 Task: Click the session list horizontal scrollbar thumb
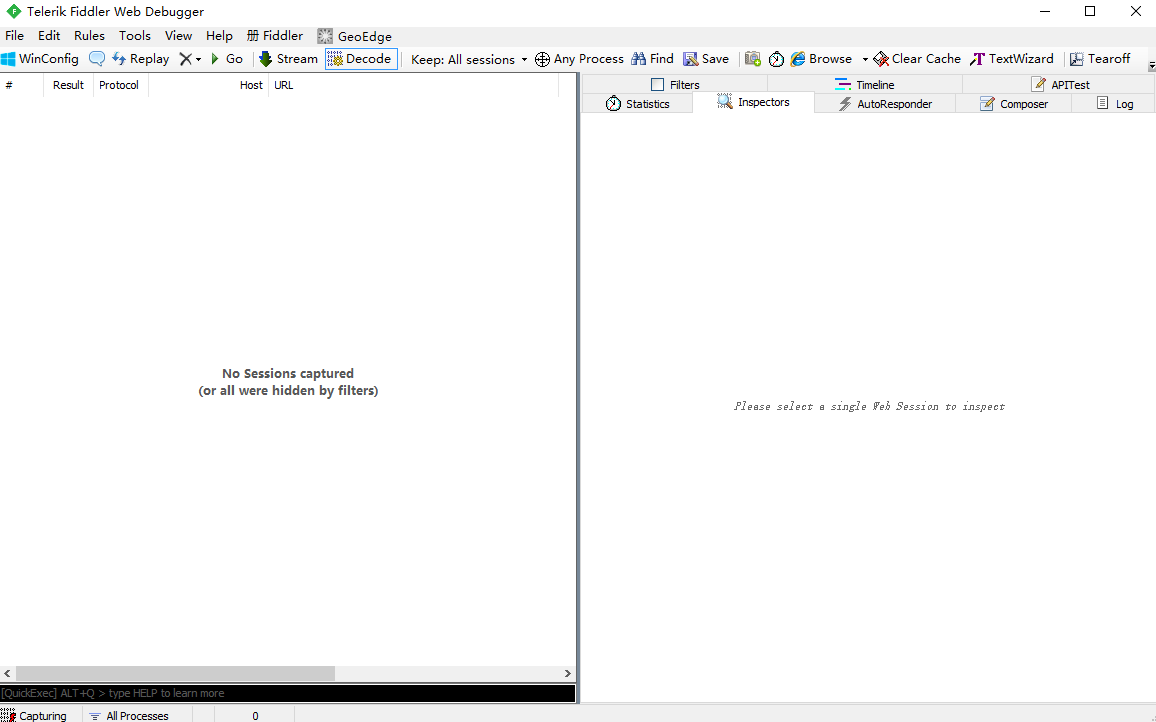tap(175, 673)
